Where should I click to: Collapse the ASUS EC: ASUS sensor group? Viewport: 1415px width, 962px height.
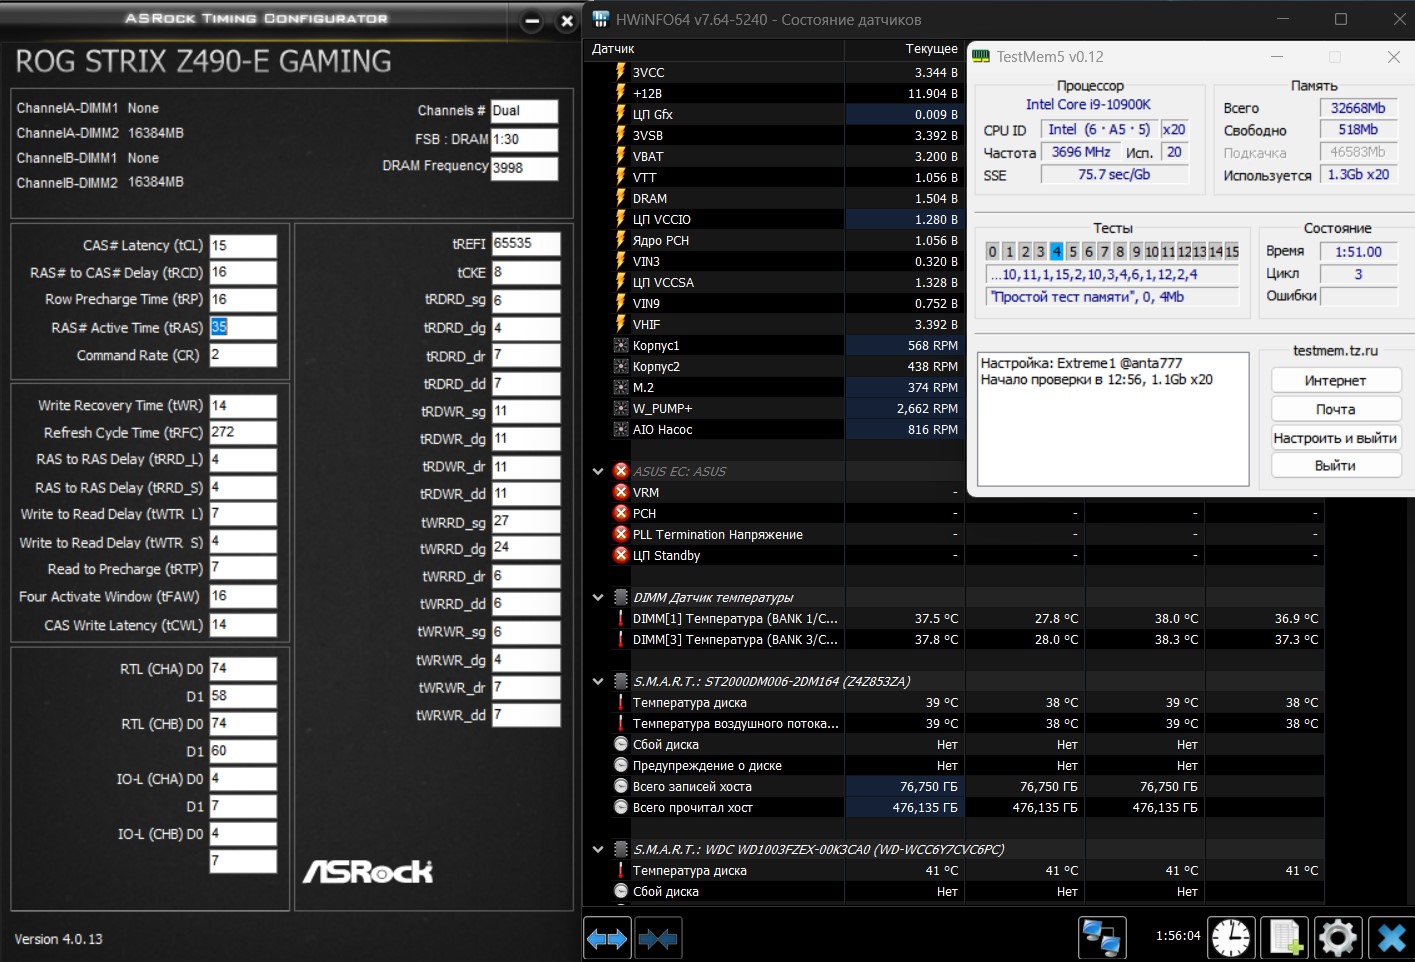(598, 471)
